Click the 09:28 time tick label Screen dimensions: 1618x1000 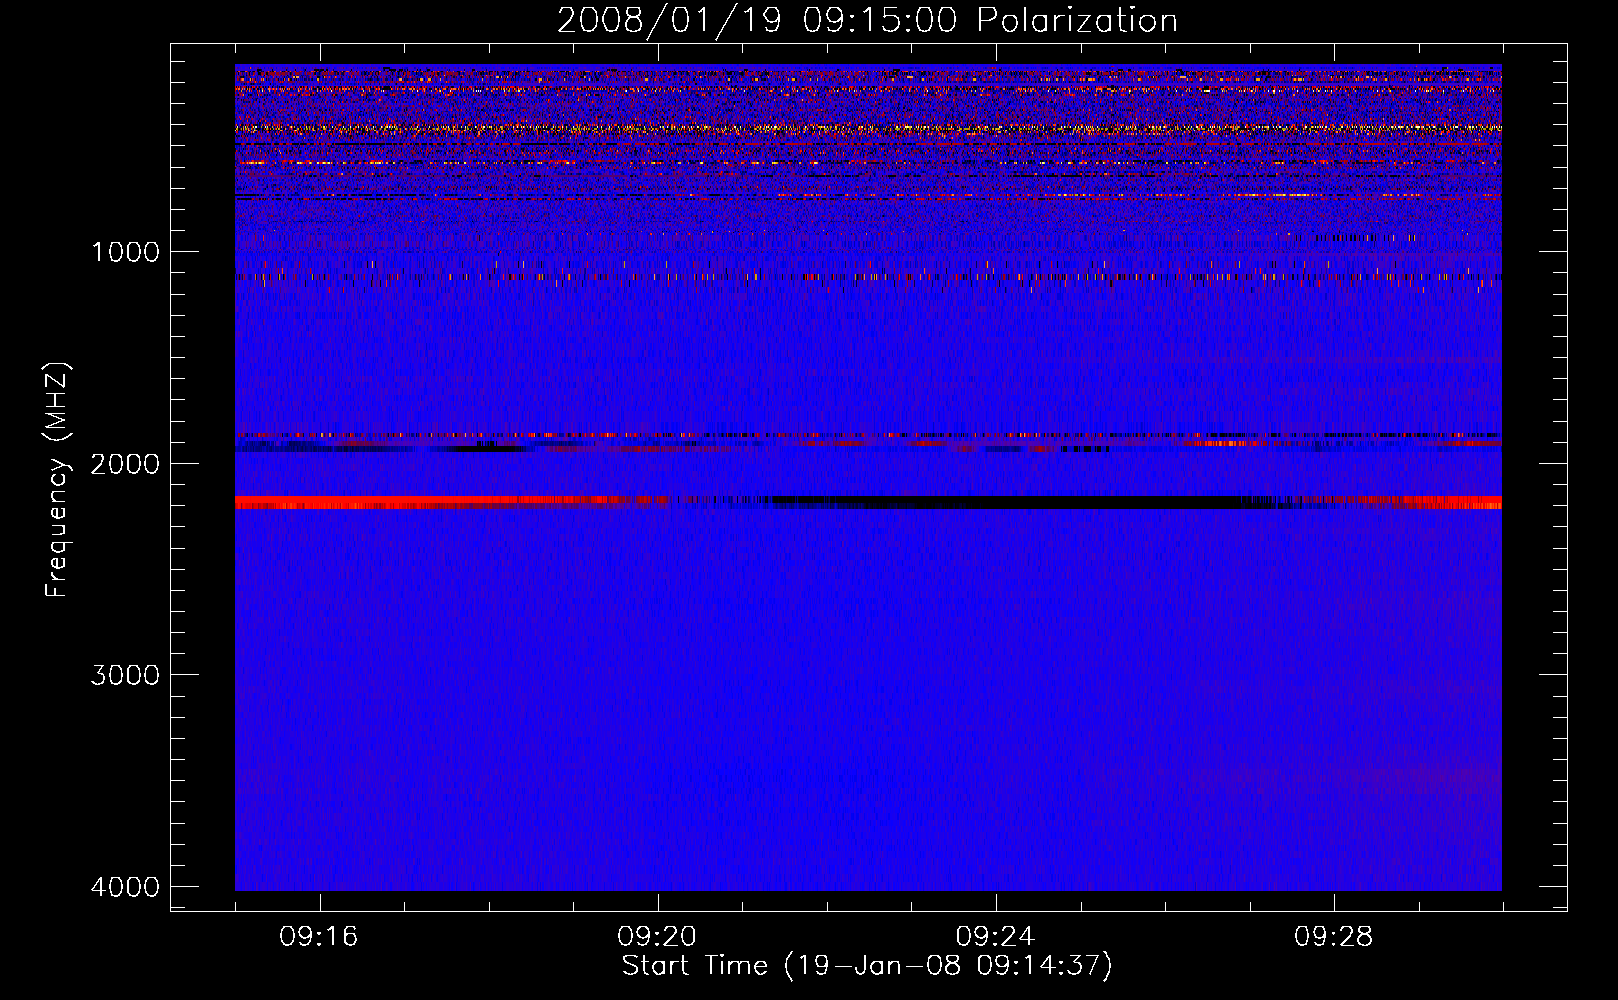(x=1333, y=937)
